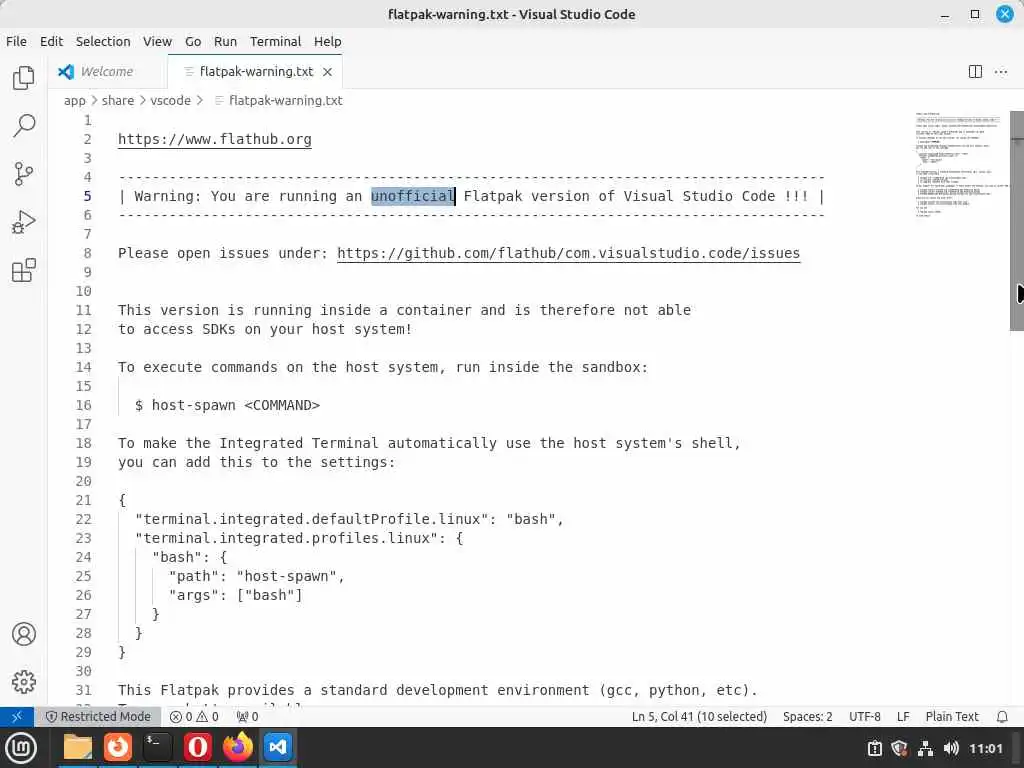This screenshot has width=1024, height=768.
Task: Change end of line sequence LF
Action: 903,716
